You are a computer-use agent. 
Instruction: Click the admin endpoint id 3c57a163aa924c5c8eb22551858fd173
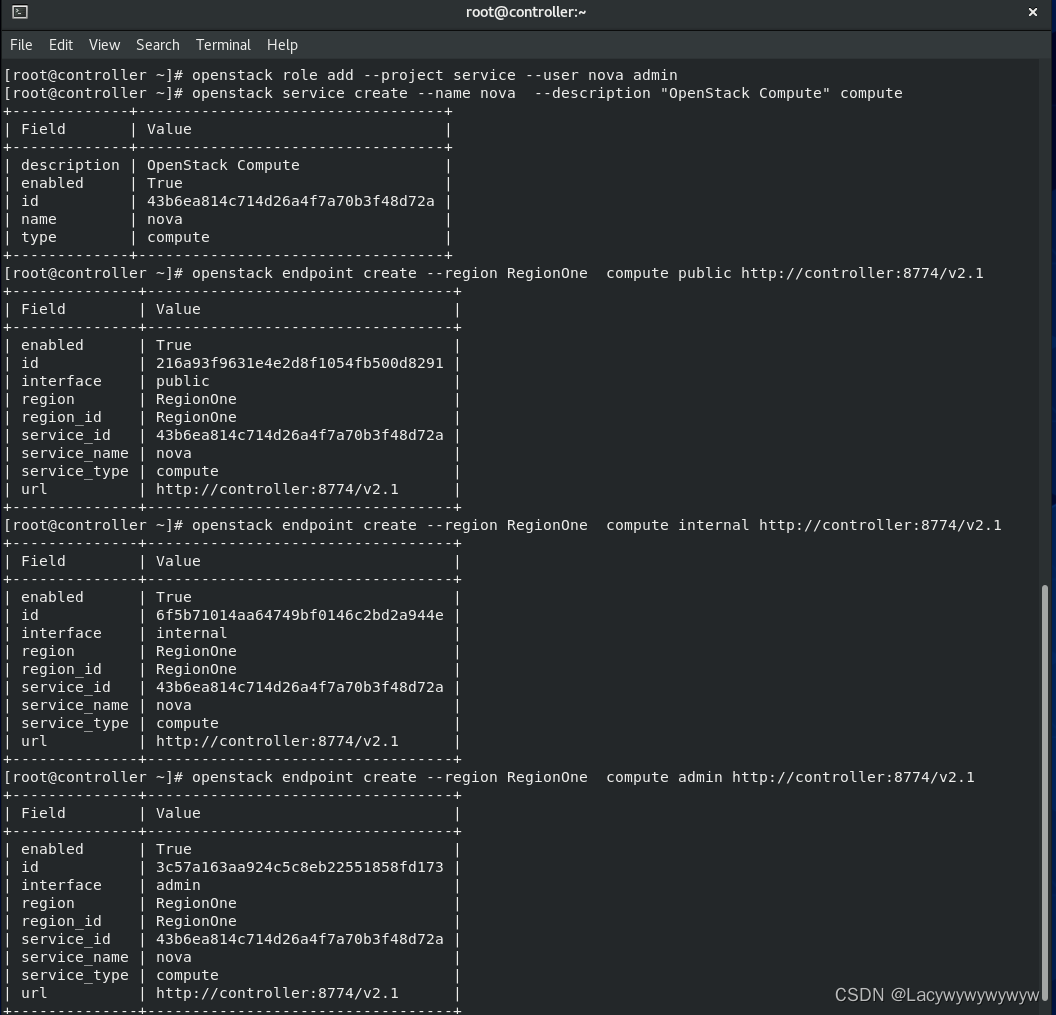[299, 867]
